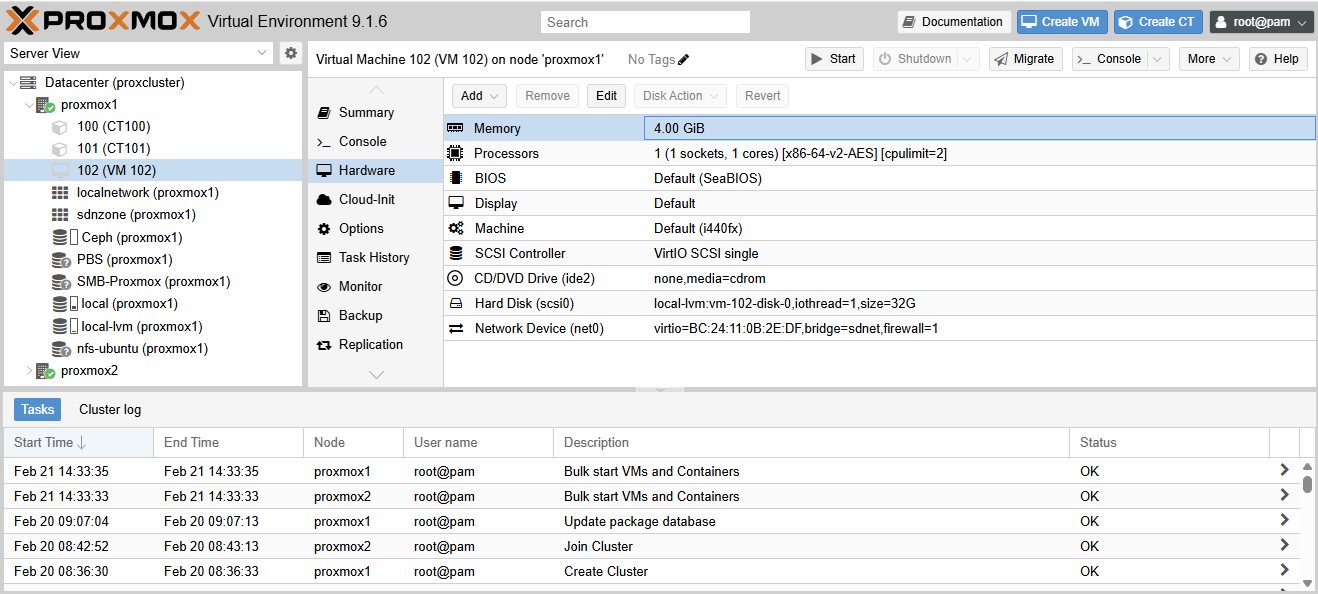Click task log scrollbar thumb
The image size is (1318, 594).
click(x=1307, y=484)
